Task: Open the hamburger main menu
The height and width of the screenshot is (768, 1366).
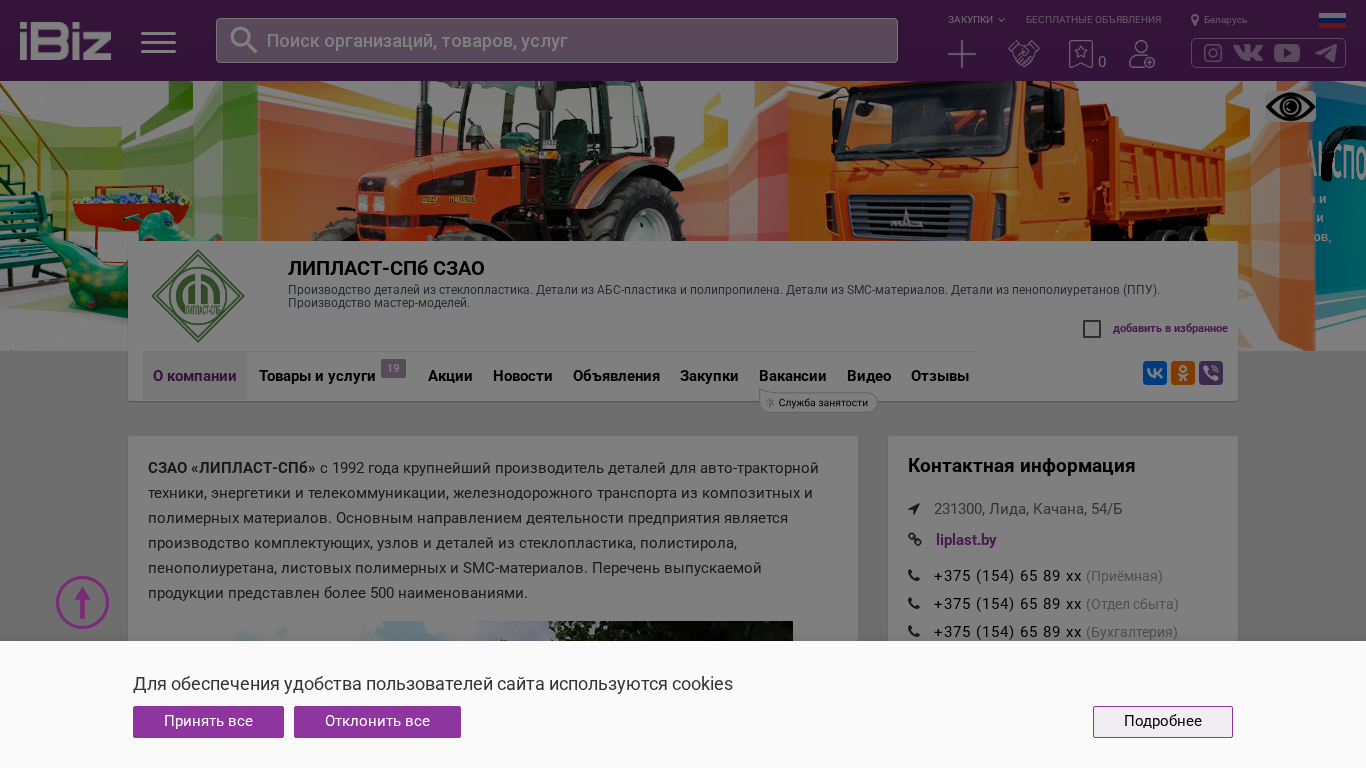Action: pos(158,42)
